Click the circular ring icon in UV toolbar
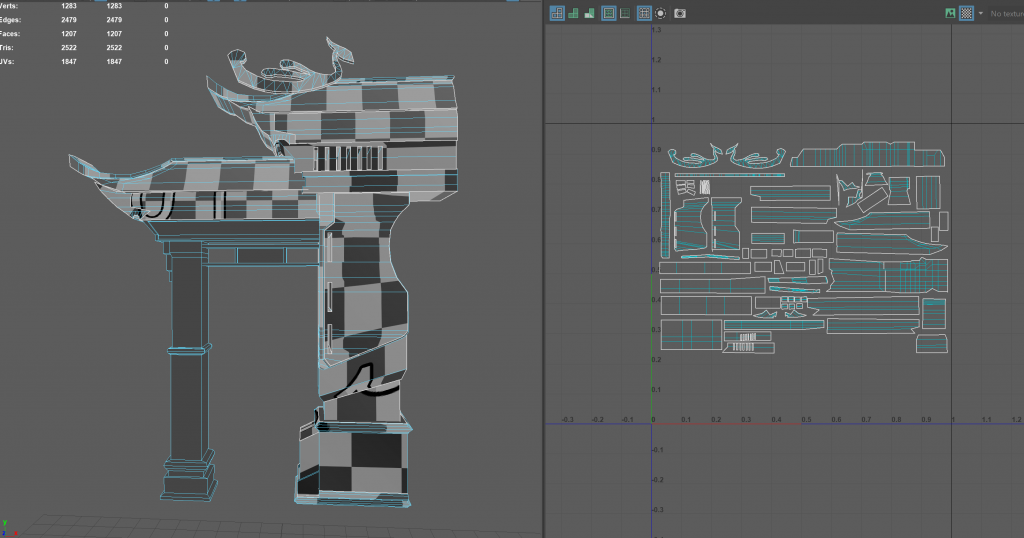The width and height of the screenshot is (1024, 538). [x=660, y=13]
